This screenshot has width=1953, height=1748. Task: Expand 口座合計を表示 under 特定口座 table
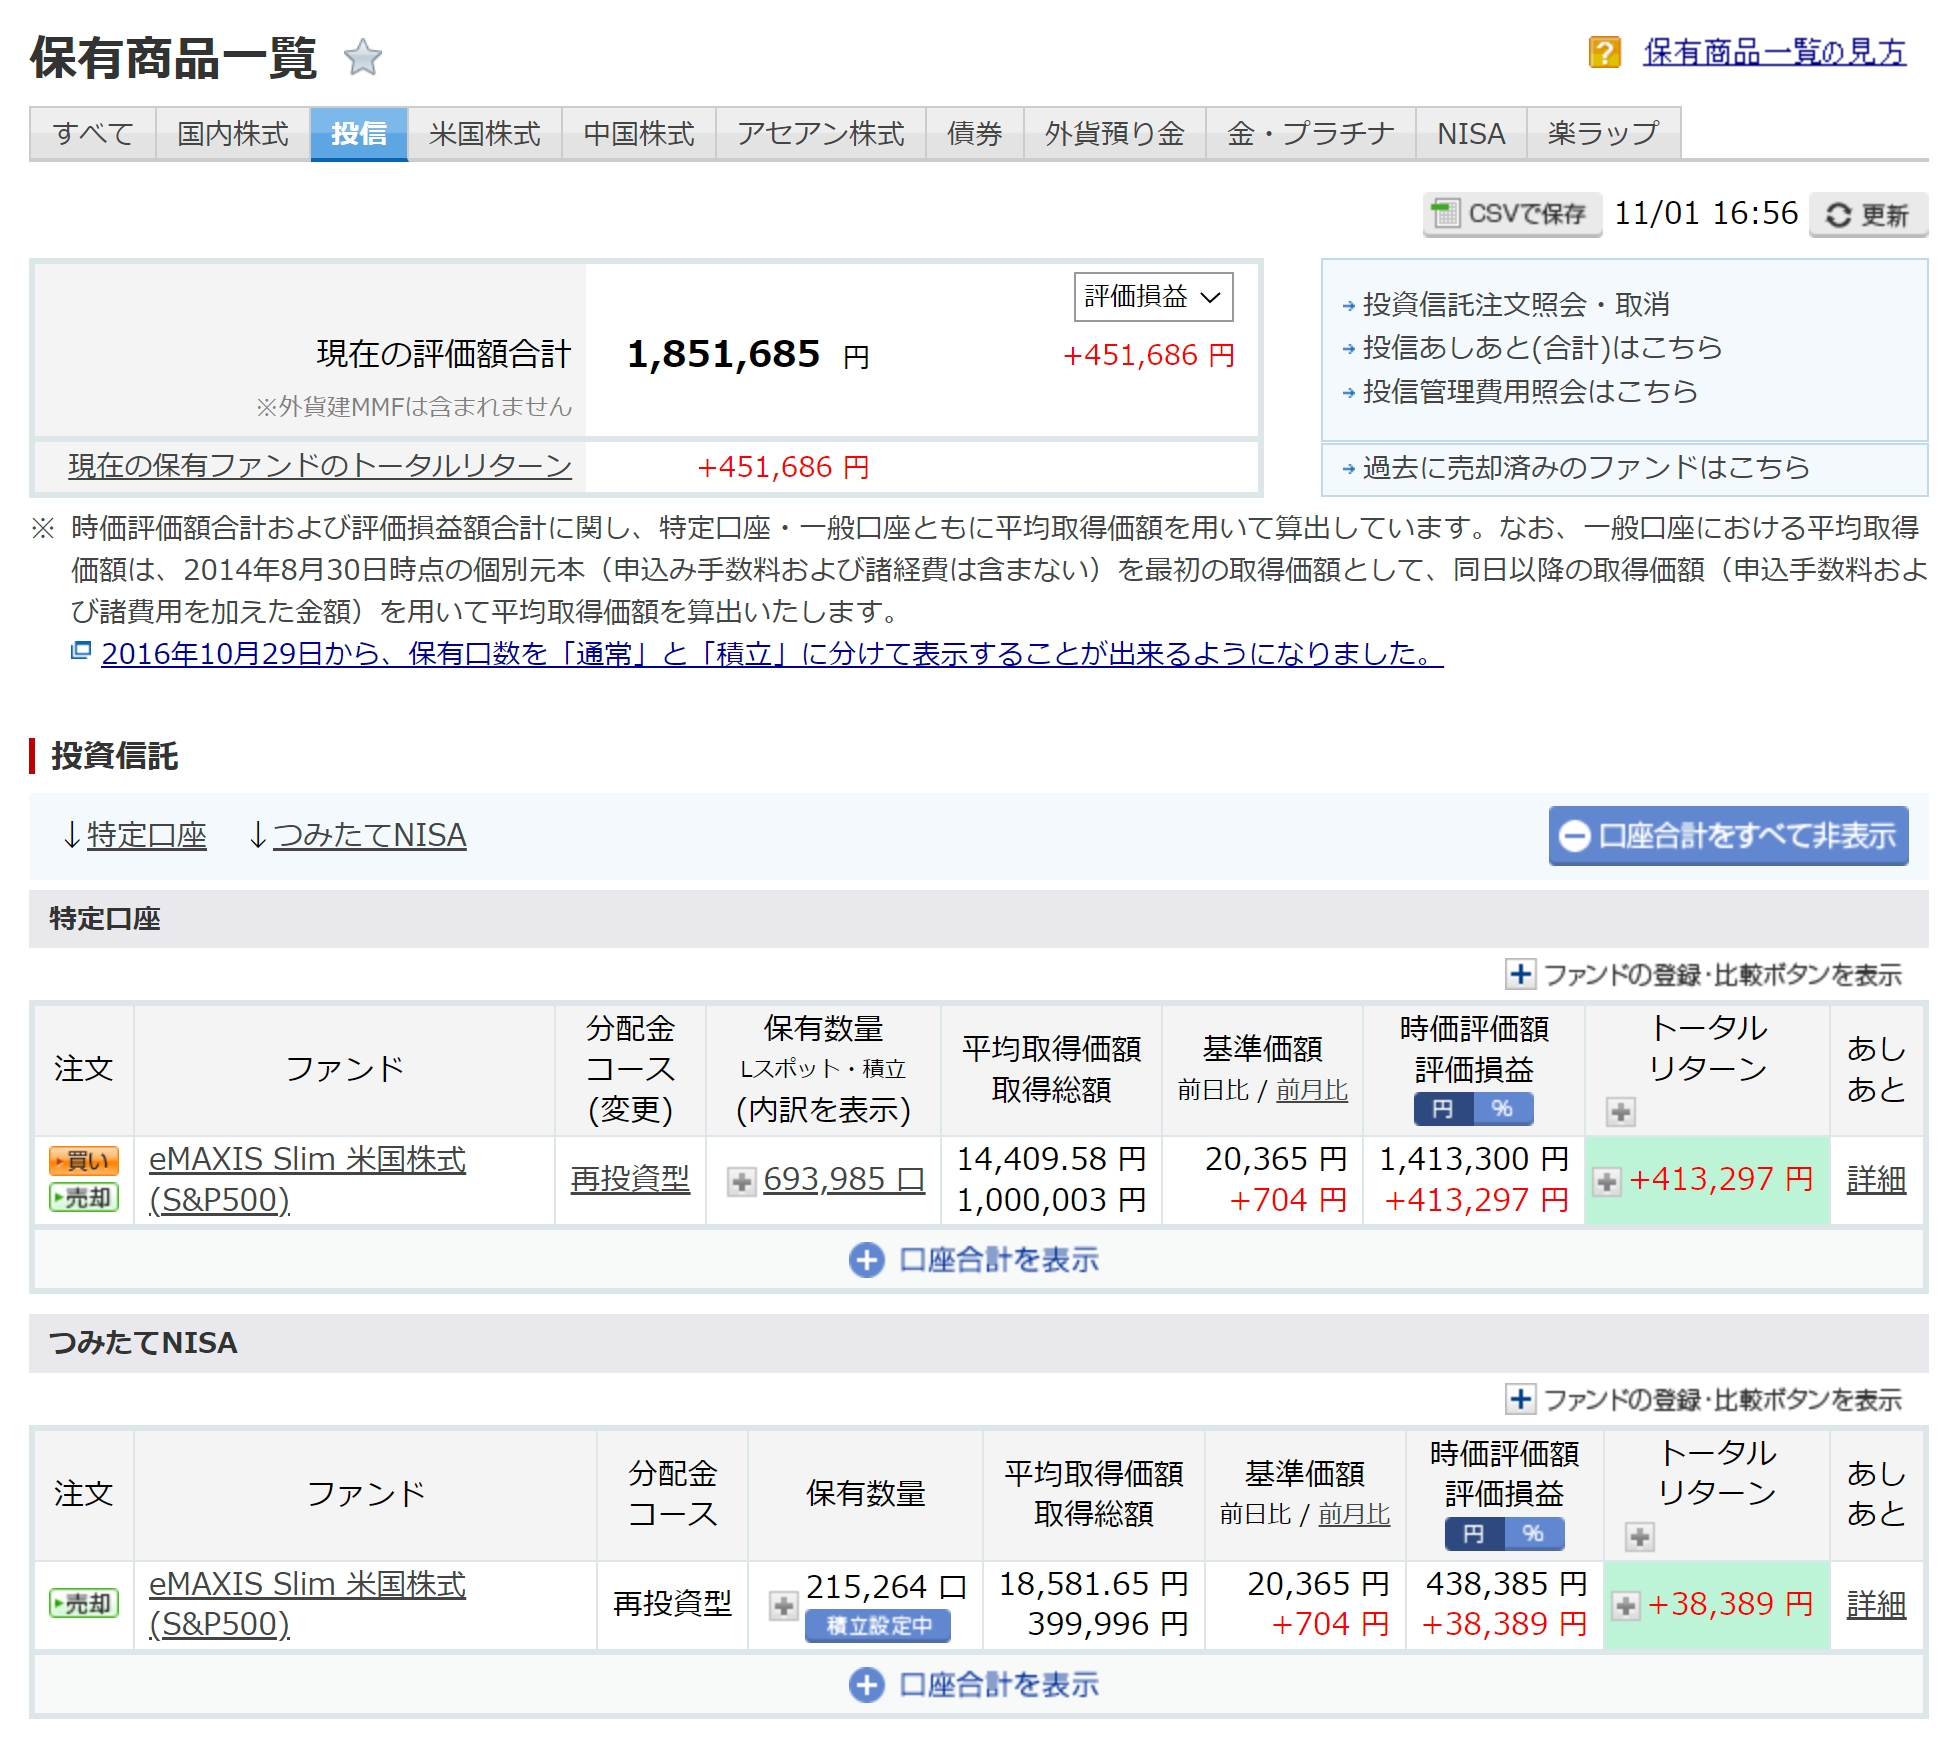(975, 1259)
